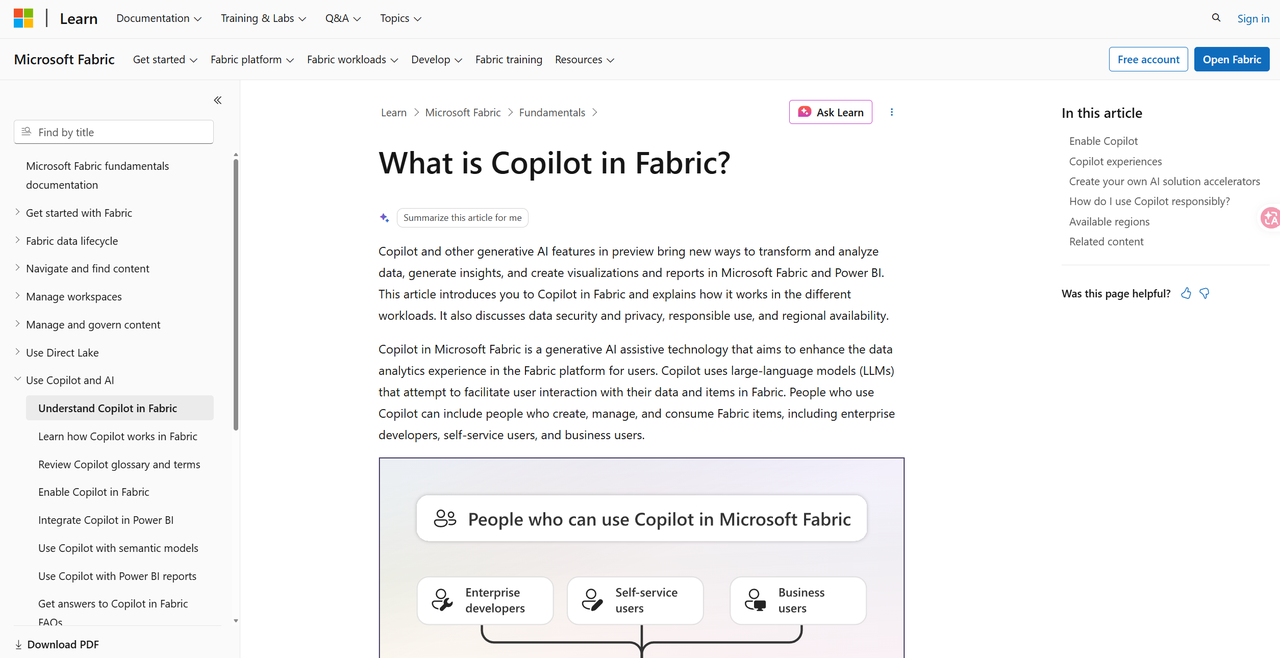Click the thumbs-down not helpful icon
The height and width of the screenshot is (658, 1280).
(x=1204, y=293)
